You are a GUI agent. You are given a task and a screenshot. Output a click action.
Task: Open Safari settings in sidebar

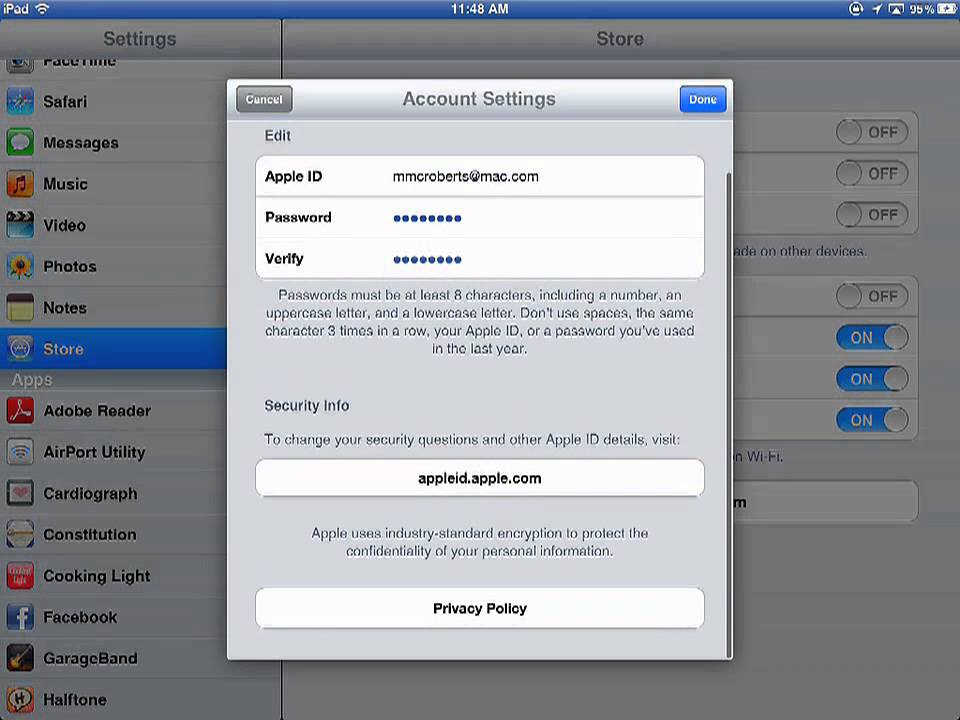113,102
